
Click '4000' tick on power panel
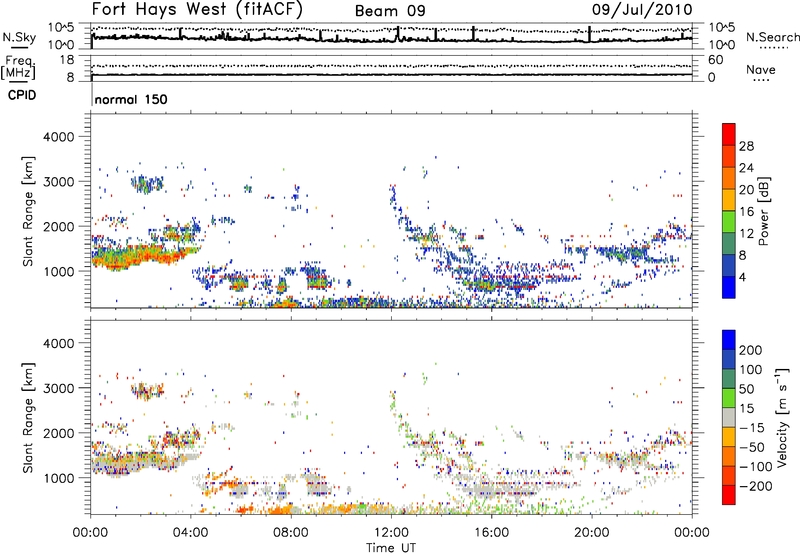tap(58, 137)
